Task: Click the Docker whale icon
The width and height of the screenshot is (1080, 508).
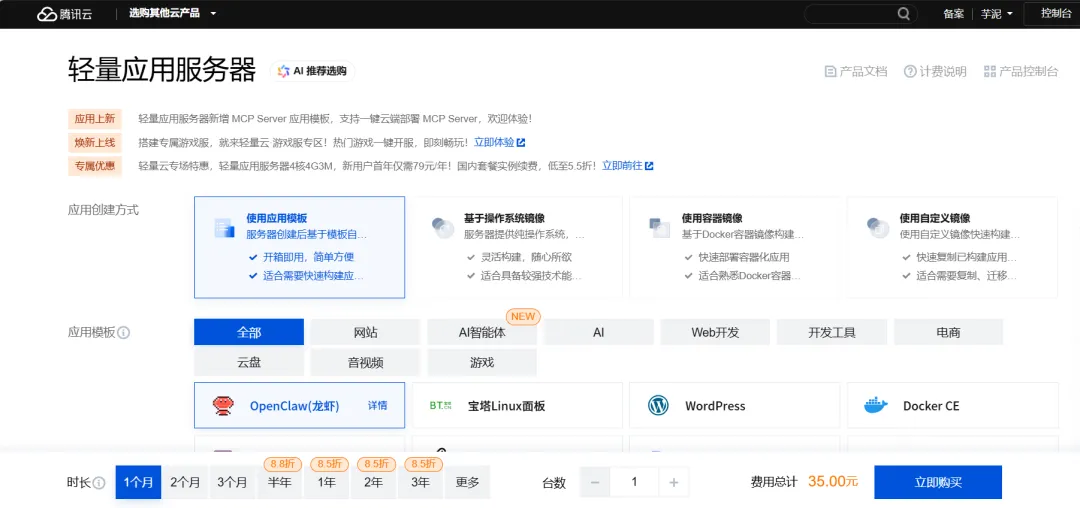Action: (x=876, y=405)
